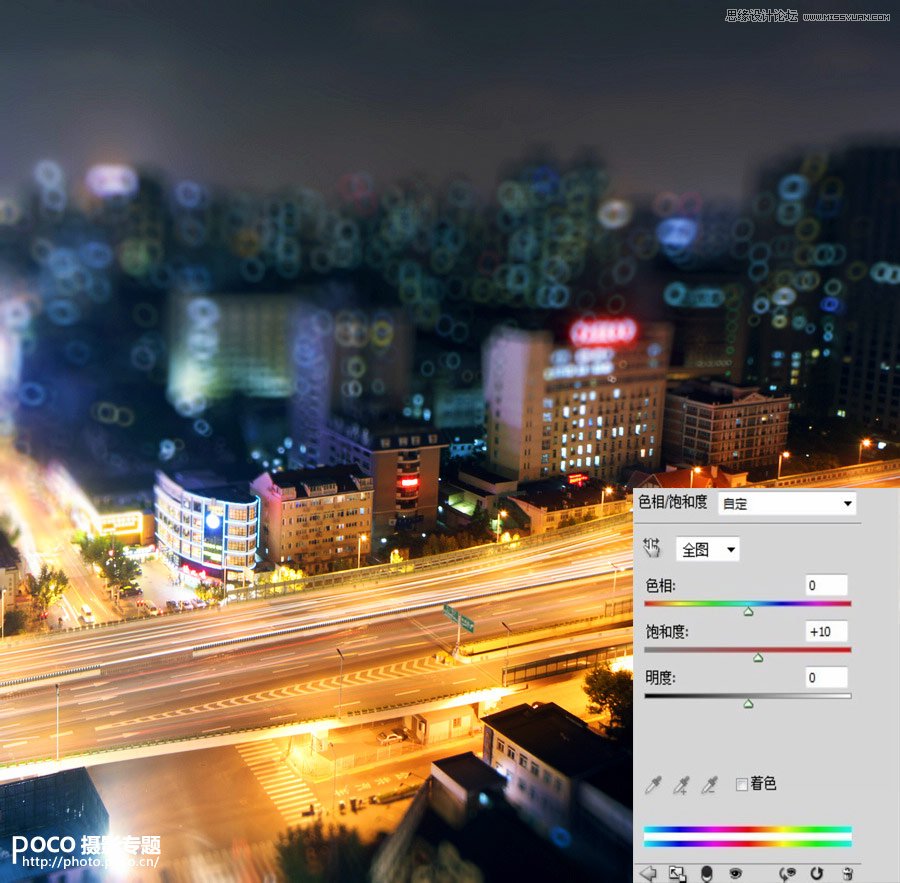Image resolution: width=900 pixels, height=883 pixels.
Task: Edit the 饱和度 value field showing +10
Action: tap(828, 630)
